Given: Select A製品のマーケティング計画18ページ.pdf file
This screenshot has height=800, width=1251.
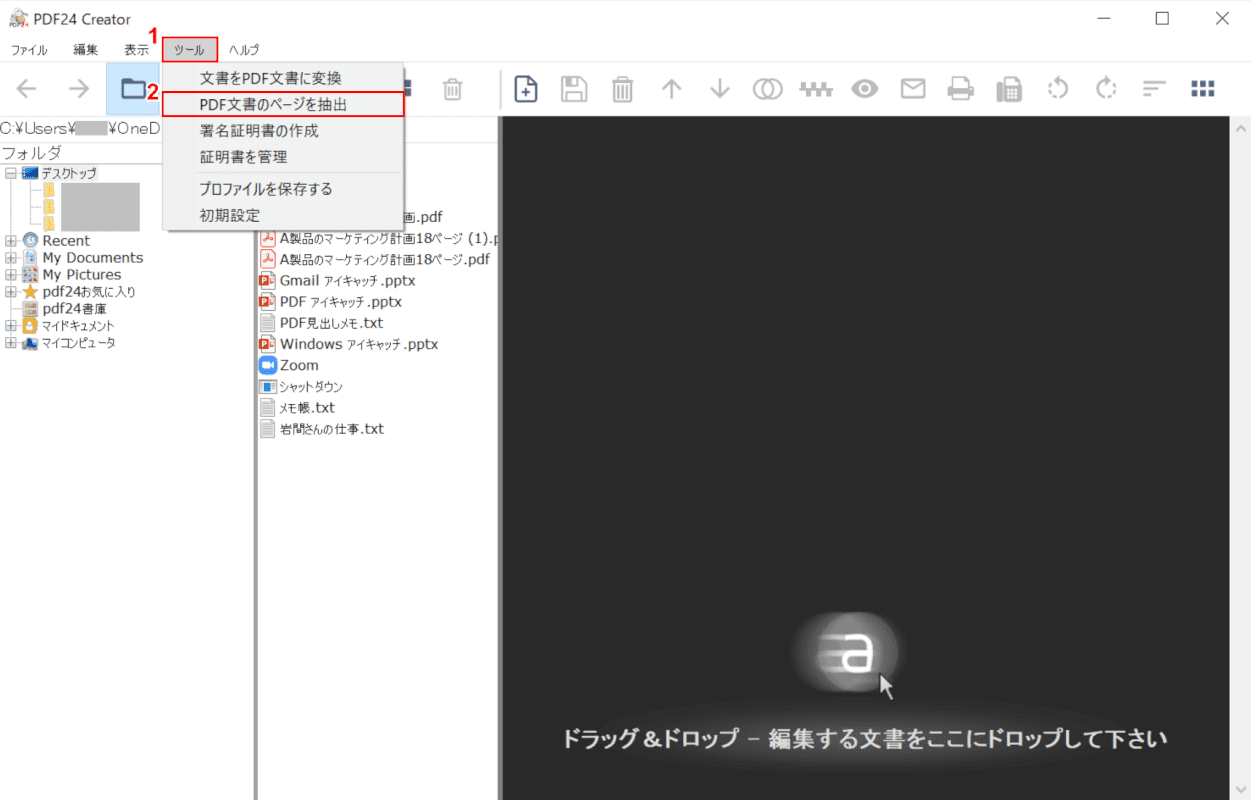Looking at the screenshot, I should 375,259.
